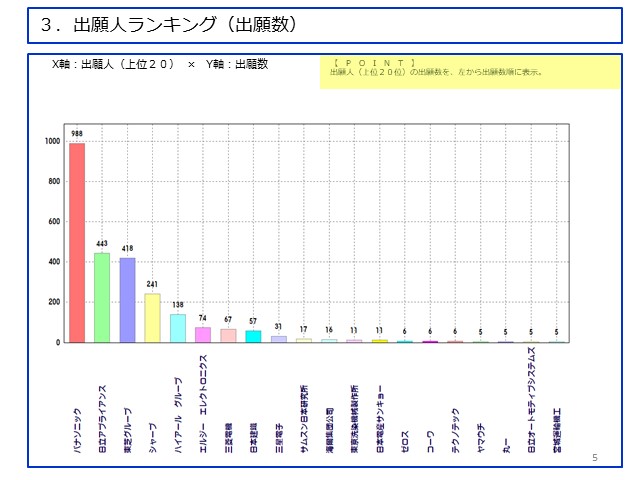The height and width of the screenshot is (480, 640).
Task: Click the page number 5
Action: (x=595, y=458)
